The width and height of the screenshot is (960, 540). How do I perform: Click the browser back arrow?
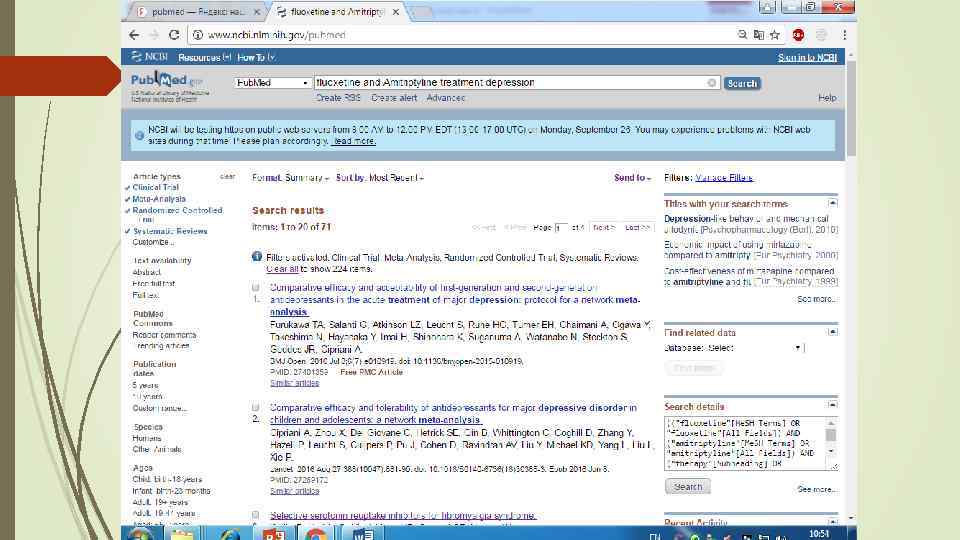[x=134, y=35]
